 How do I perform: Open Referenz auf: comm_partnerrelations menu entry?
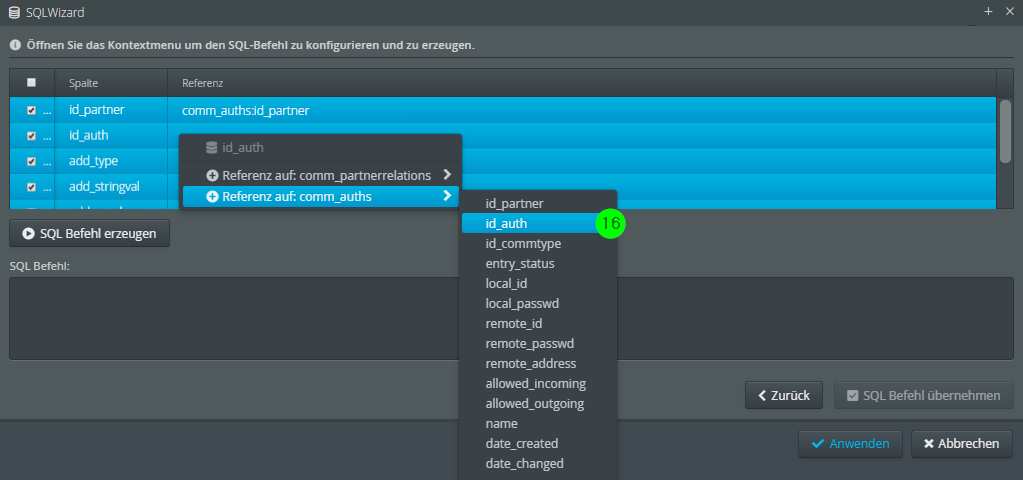320,176
